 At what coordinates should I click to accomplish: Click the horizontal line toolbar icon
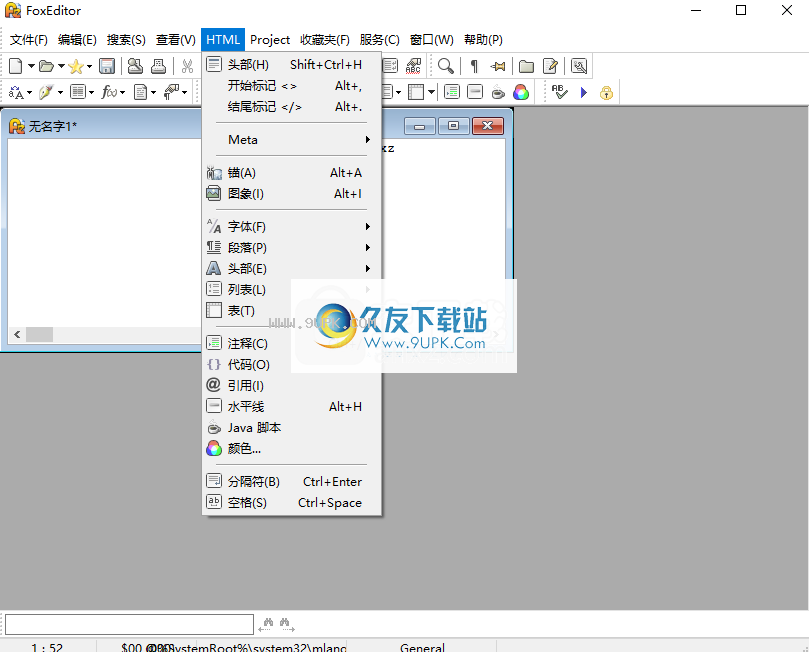click(x=475, y=92)
